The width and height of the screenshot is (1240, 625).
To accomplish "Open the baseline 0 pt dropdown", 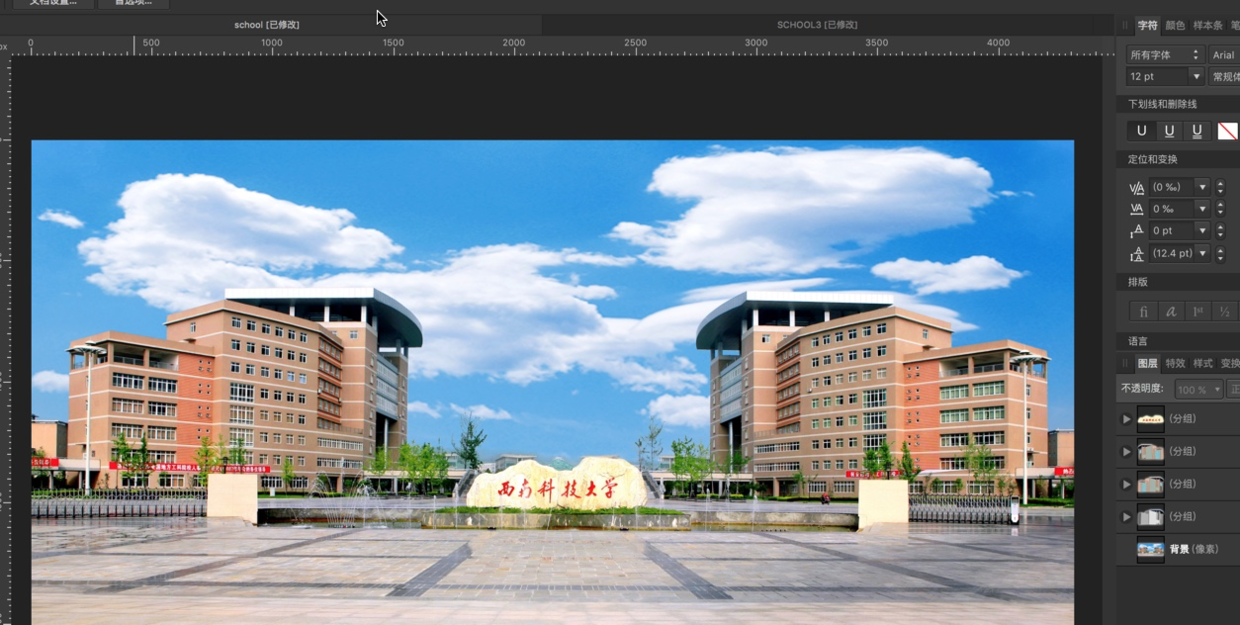I will [1203, 231].
